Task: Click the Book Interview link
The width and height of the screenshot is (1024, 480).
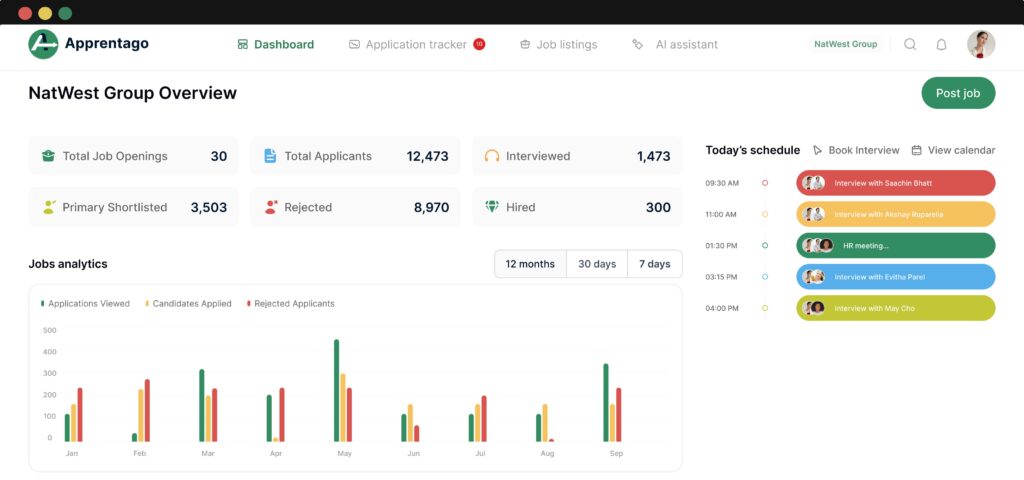Action: 856,150
